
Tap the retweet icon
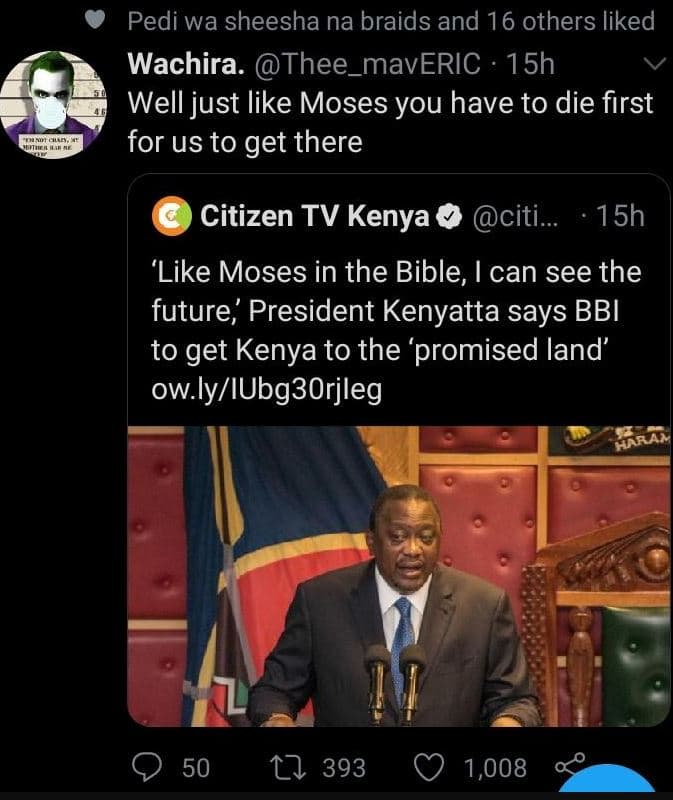coord(288,768)
